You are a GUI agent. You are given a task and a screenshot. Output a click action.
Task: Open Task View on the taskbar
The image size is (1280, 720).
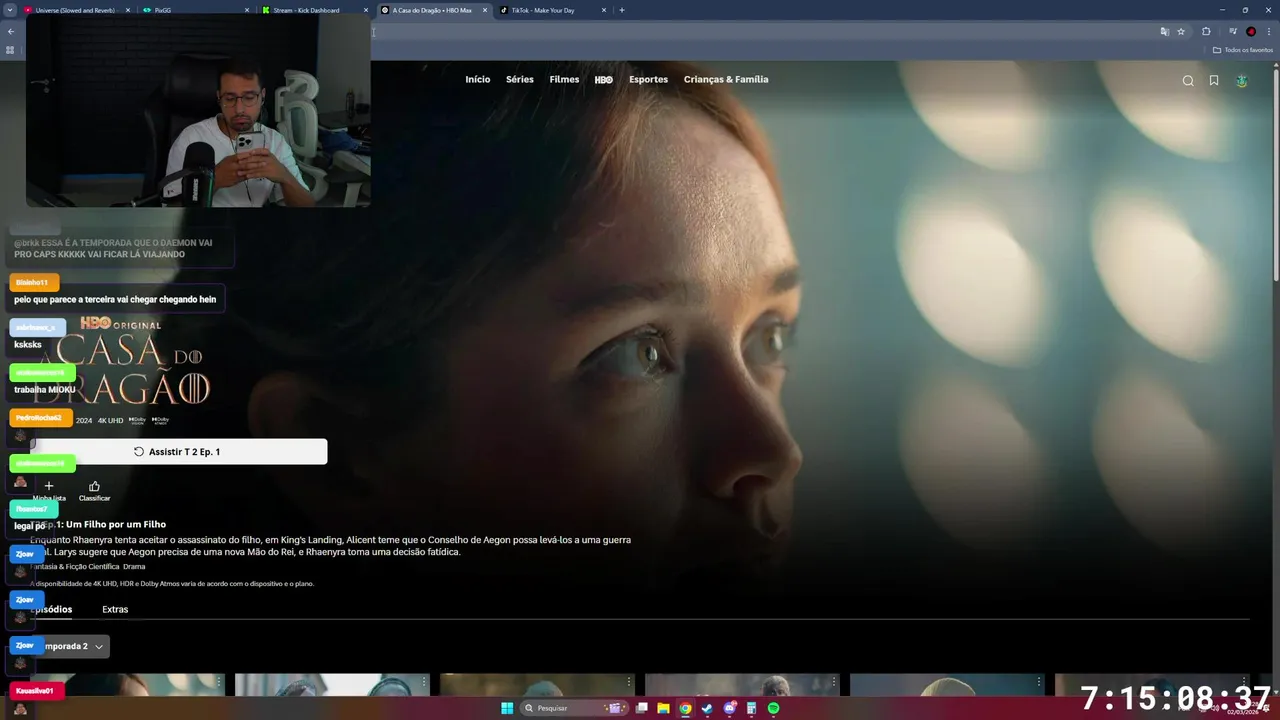click(x=641, y=708)
